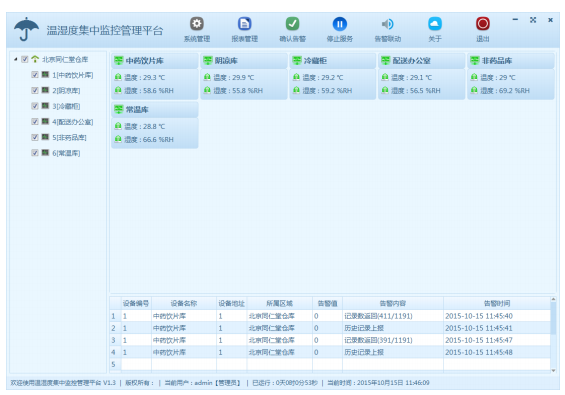565x395 pixels.
Task: Click the 配送办公室 card header icon
Action: 386,61
